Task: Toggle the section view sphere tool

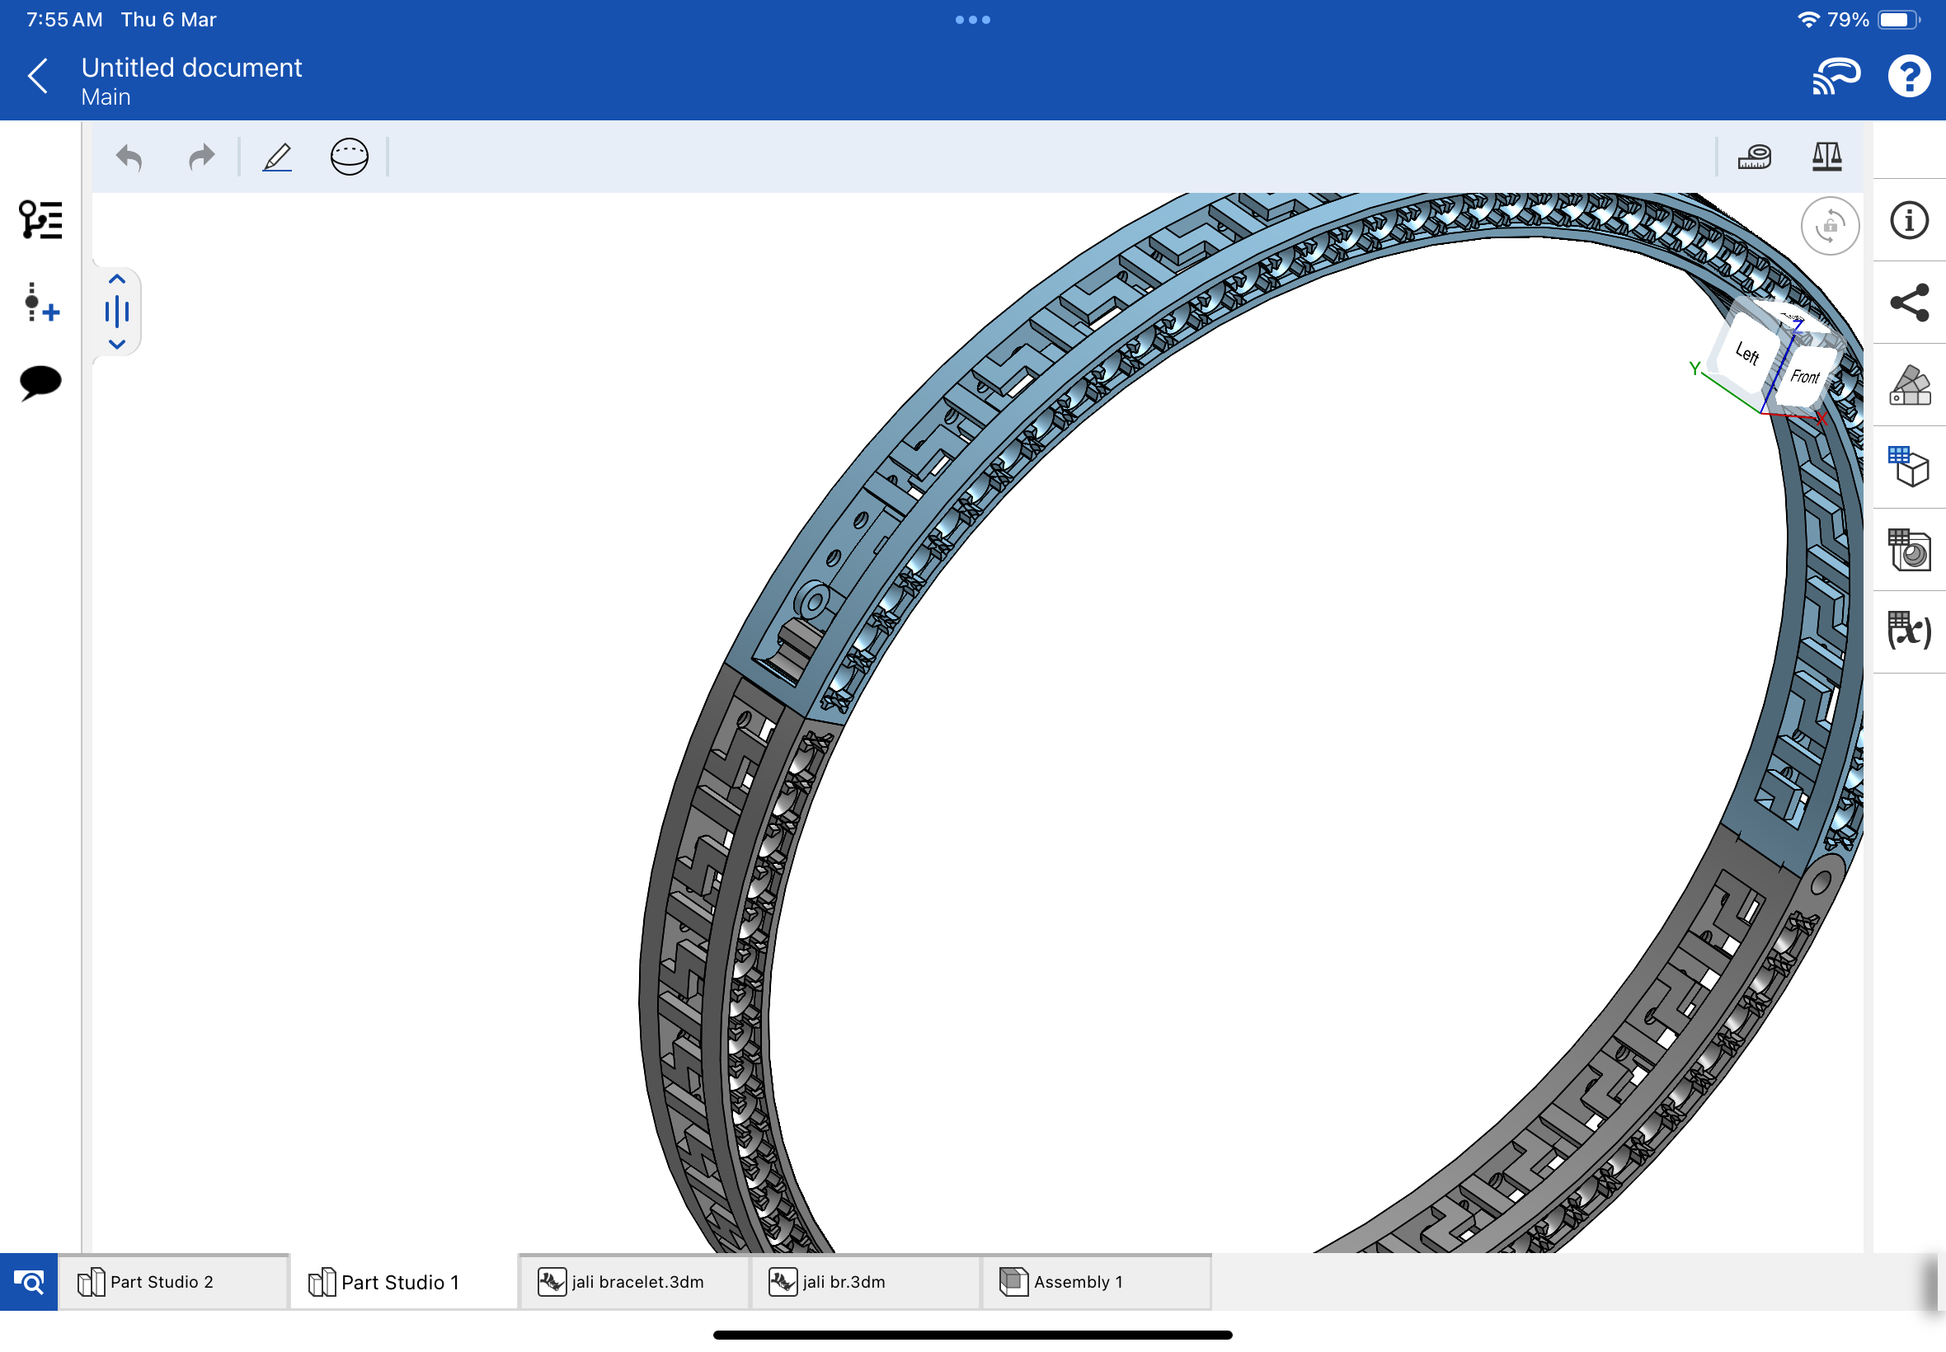Action: point(349,157)
